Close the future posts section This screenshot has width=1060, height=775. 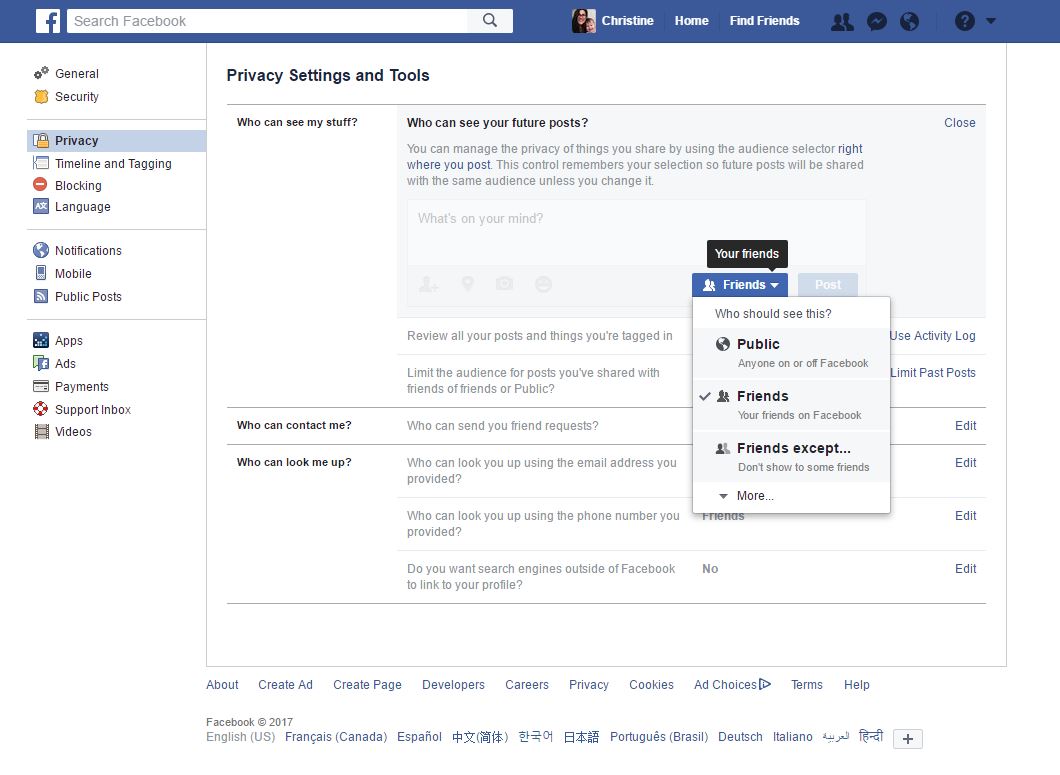click(x=959, y=122)
